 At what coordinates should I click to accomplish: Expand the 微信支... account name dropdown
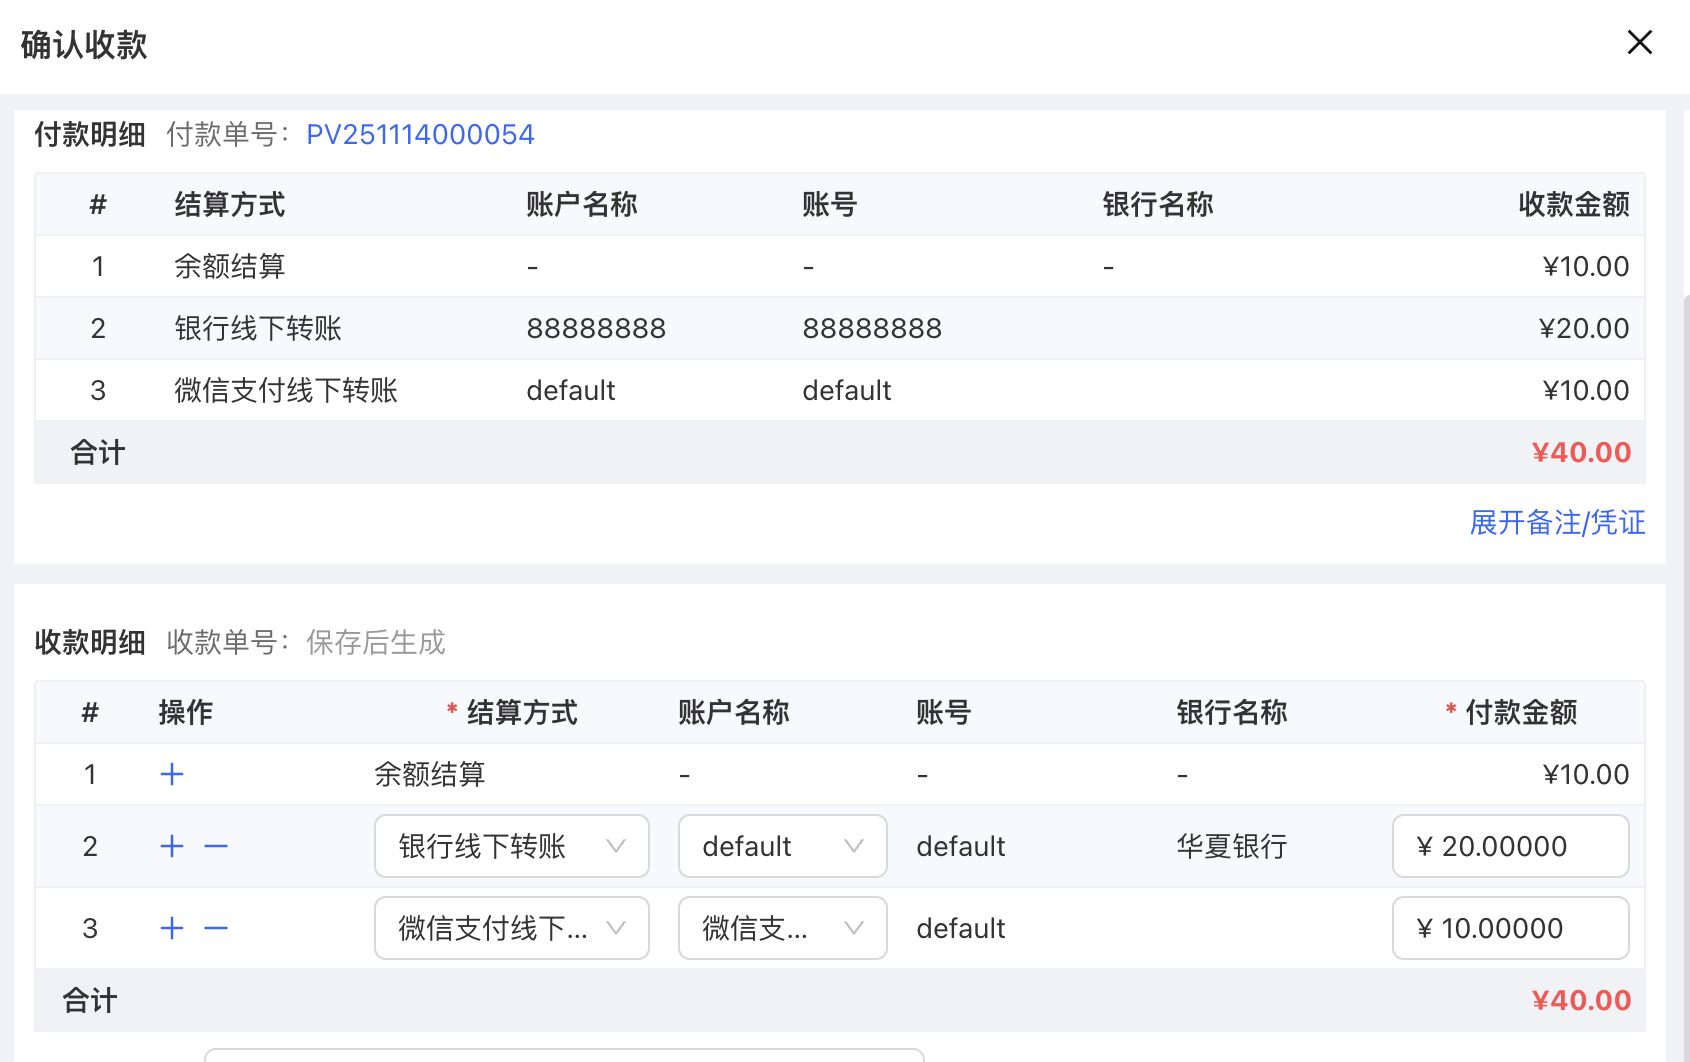782,928
